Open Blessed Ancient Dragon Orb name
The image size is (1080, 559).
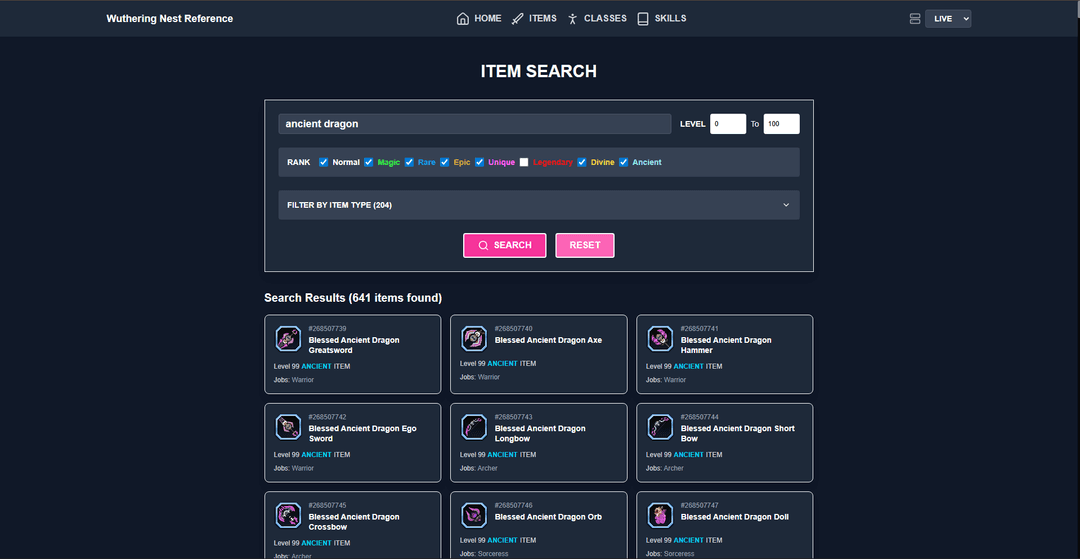pyautogui.click(x=548, y=517)
